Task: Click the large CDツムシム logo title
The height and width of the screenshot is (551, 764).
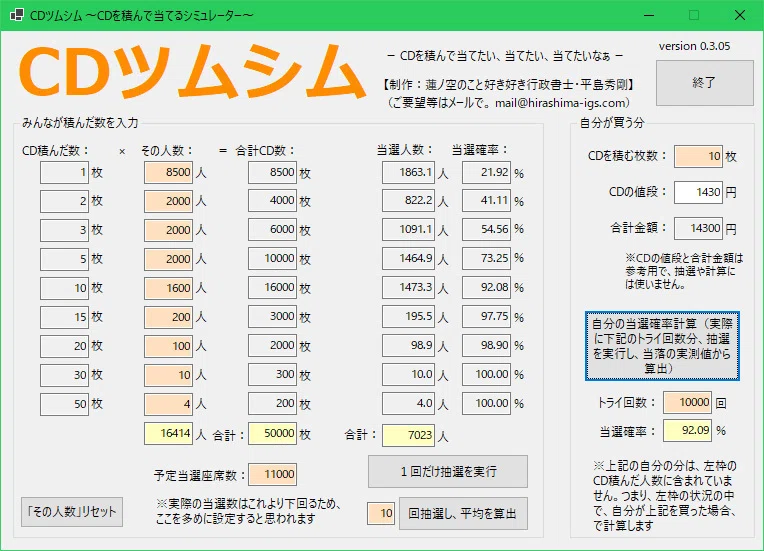Action: point(192,72)
